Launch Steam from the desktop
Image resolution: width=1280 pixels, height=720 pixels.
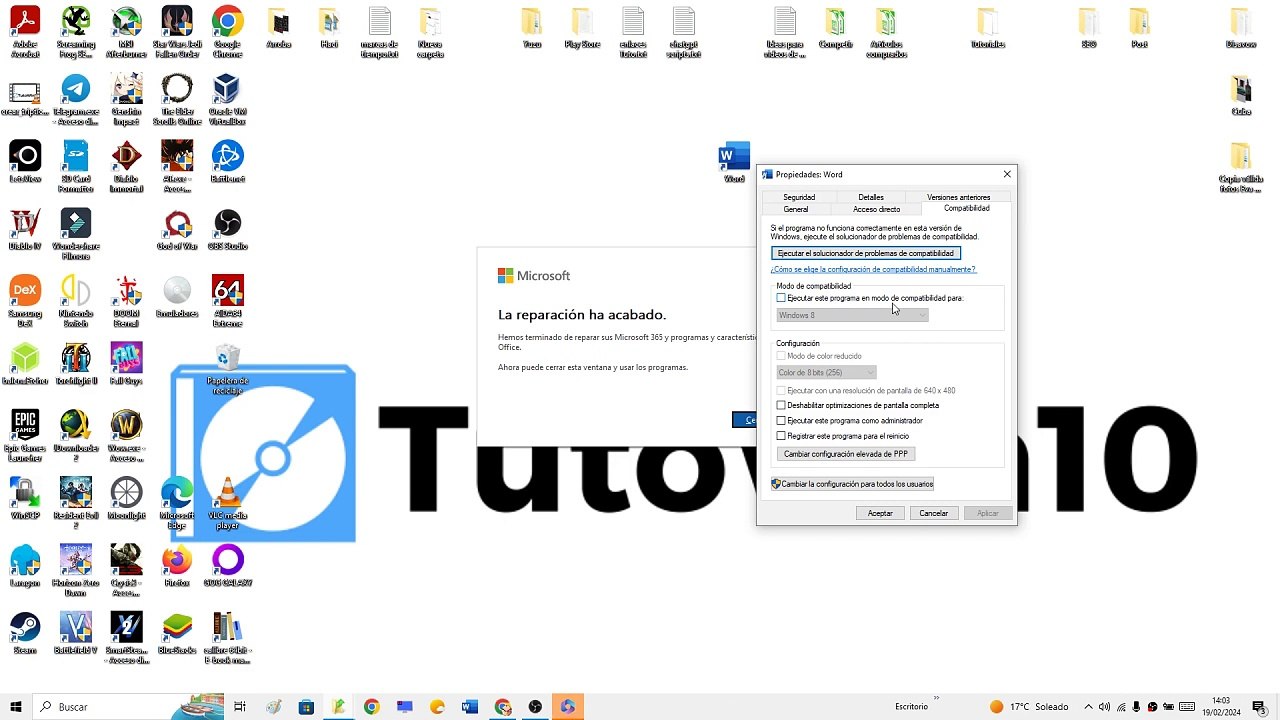(x=25, y=632)
